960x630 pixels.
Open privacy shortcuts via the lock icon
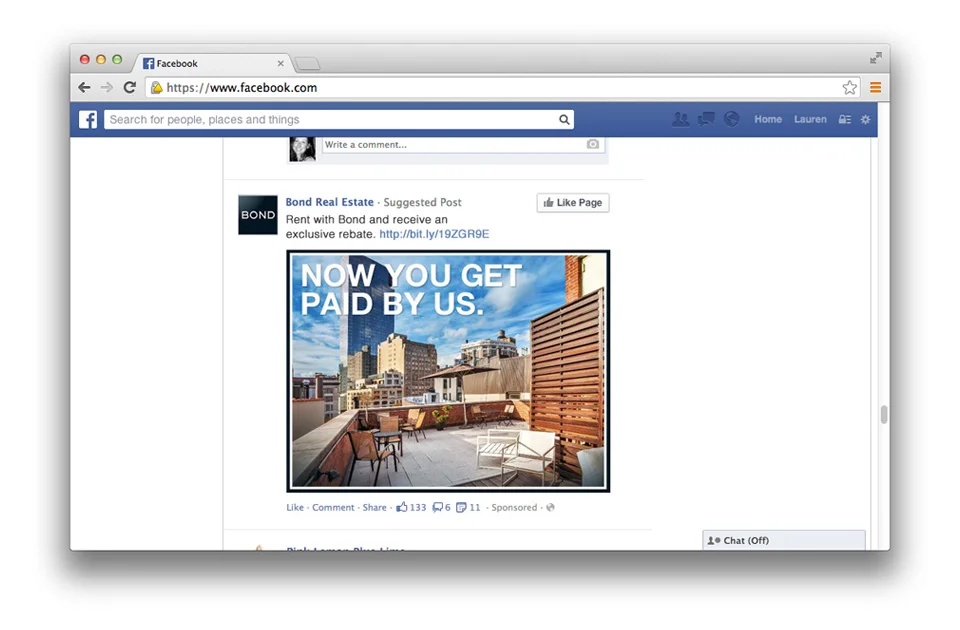pyautogui.click(x=844, y=119)
